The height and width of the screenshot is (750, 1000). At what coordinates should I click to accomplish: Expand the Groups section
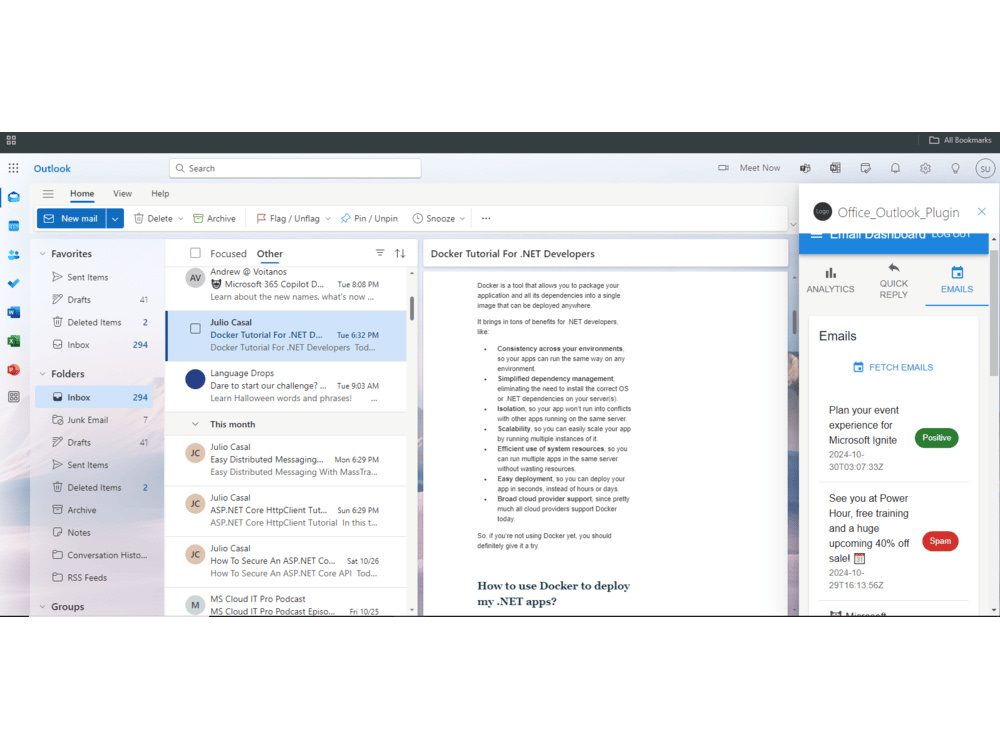coord(43,607)
